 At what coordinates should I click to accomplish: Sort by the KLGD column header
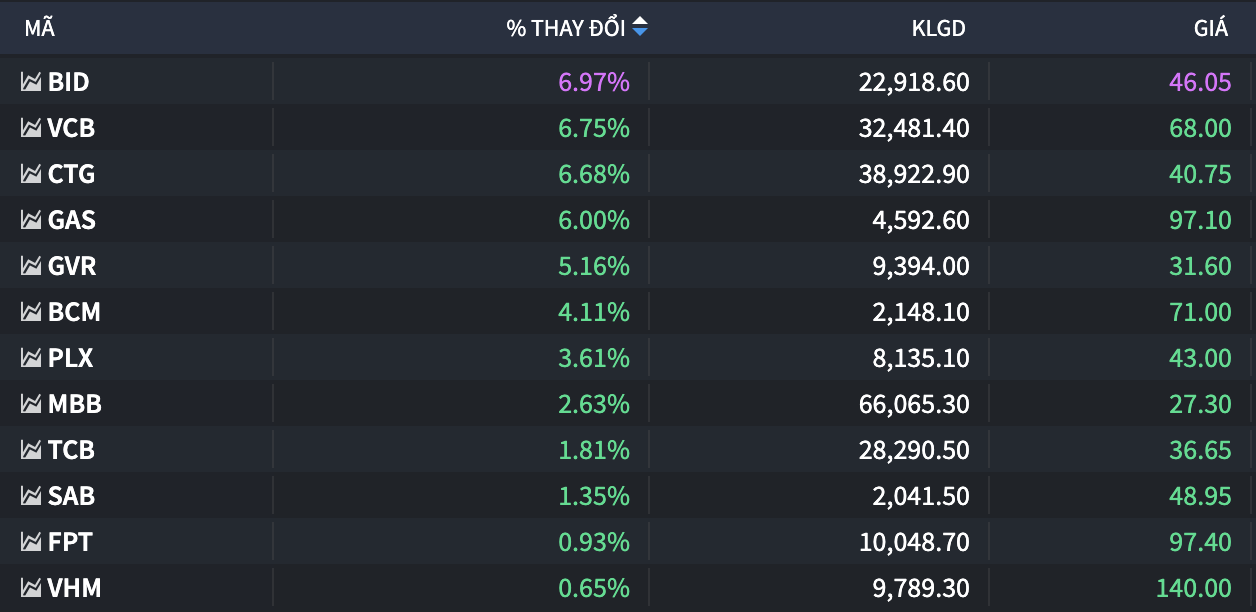tap(938, 28)
